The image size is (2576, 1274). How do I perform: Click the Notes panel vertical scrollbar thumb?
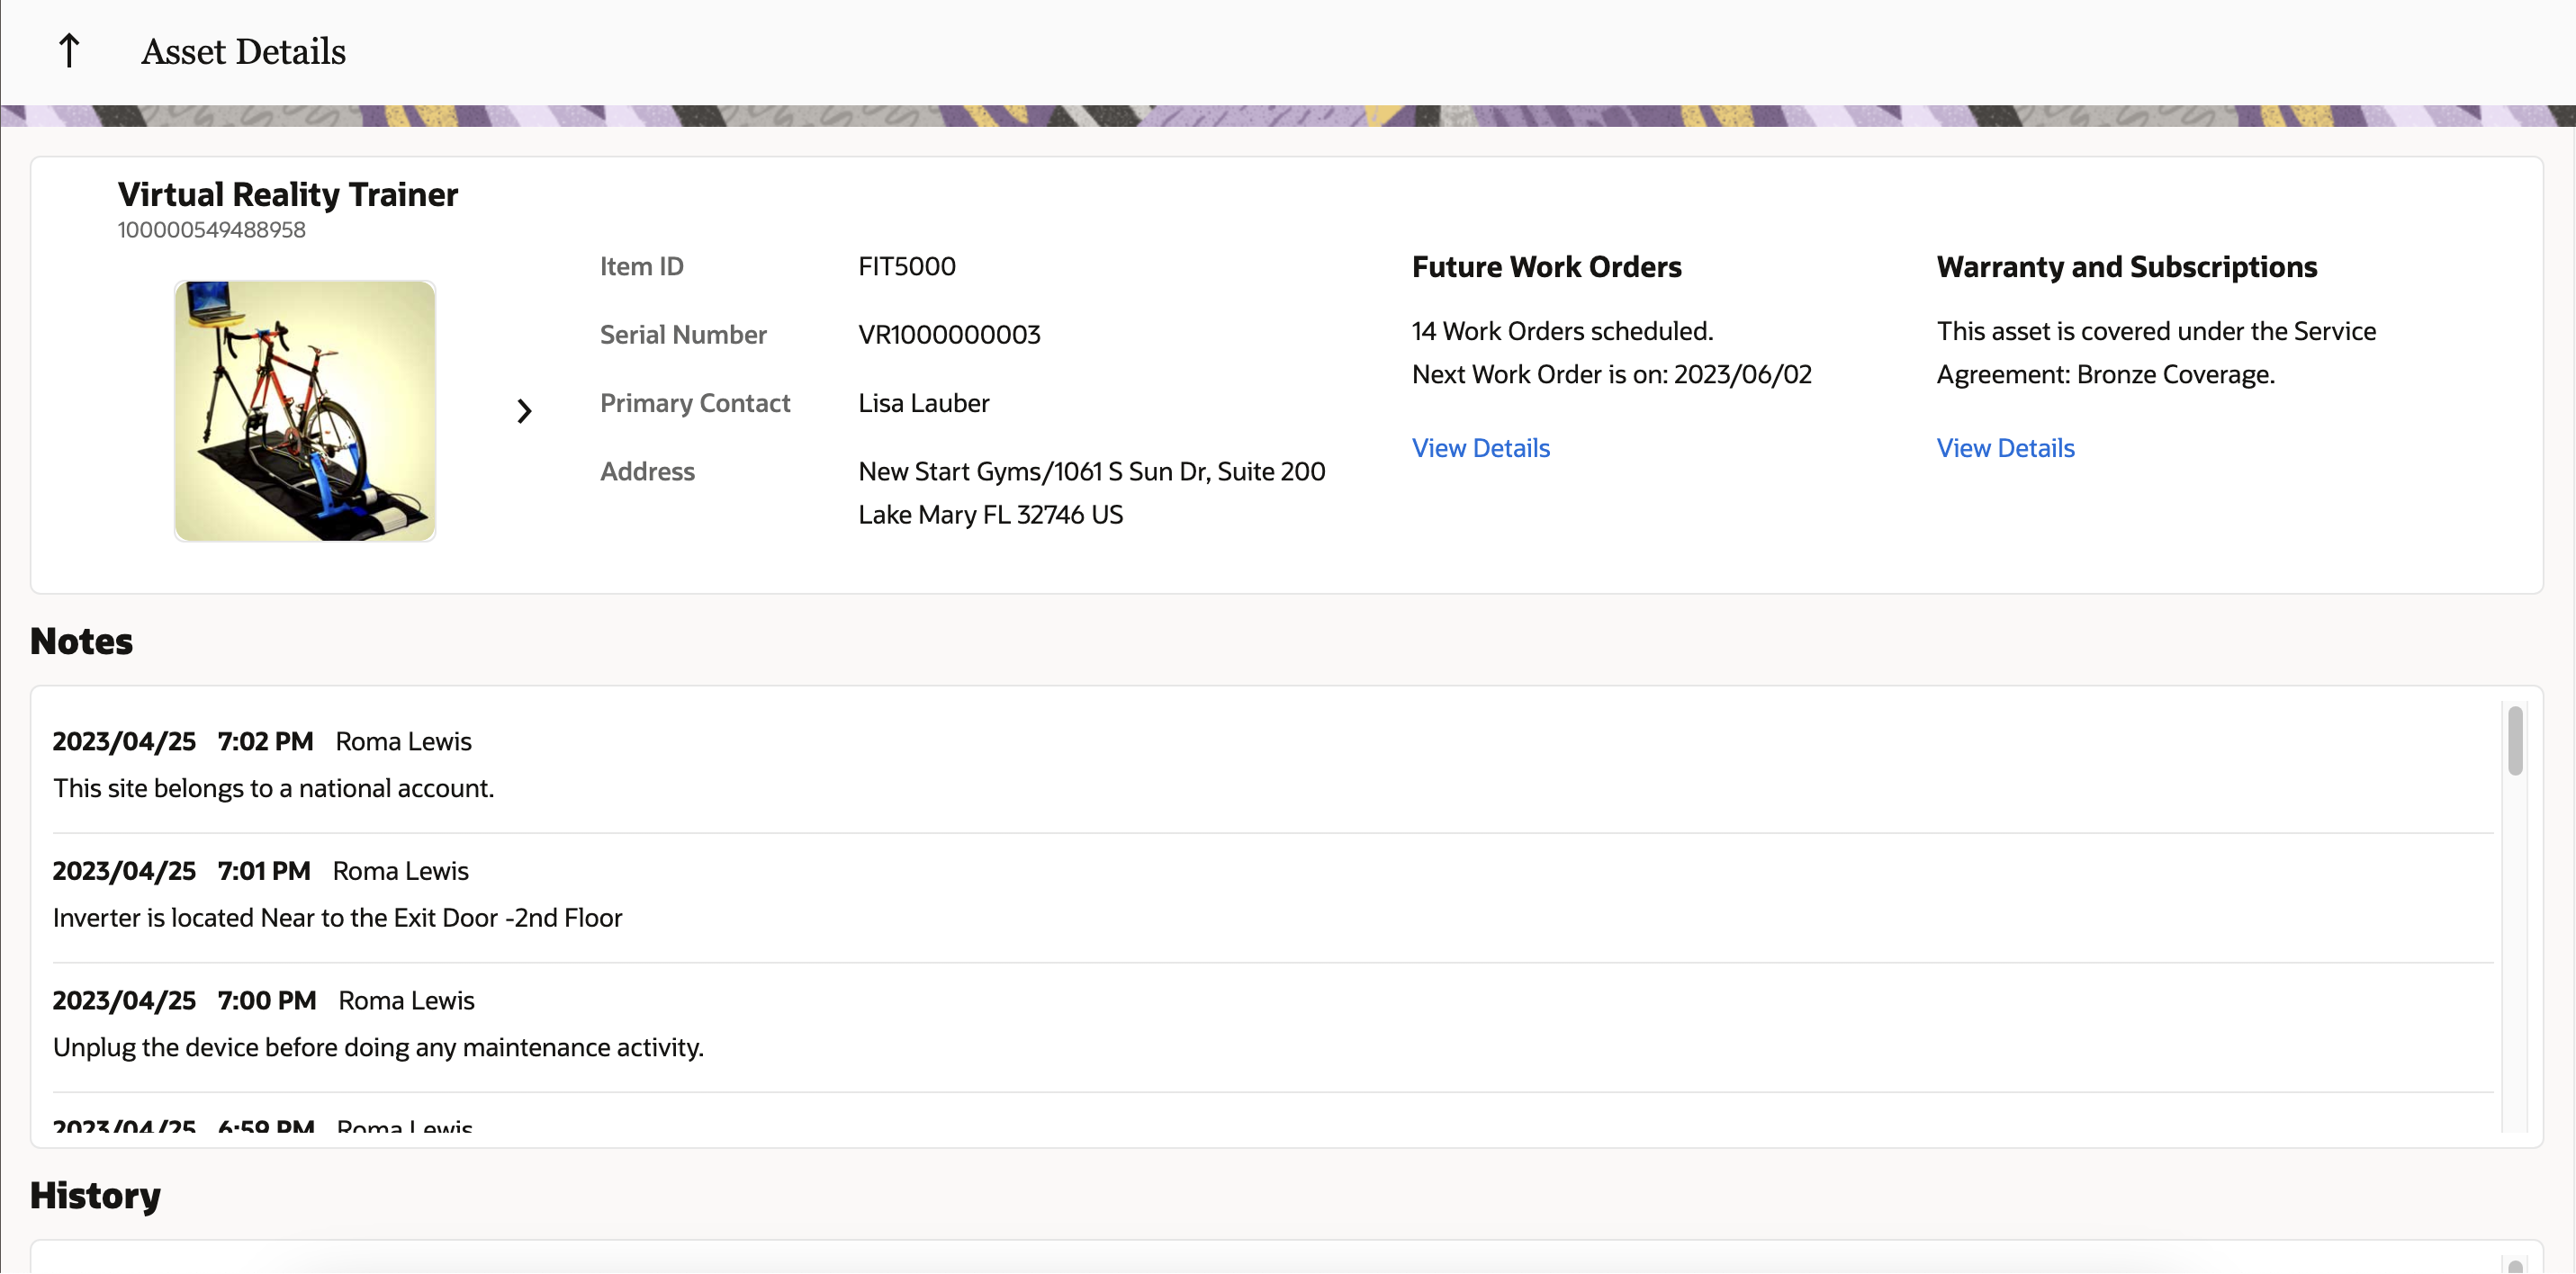2514,741
